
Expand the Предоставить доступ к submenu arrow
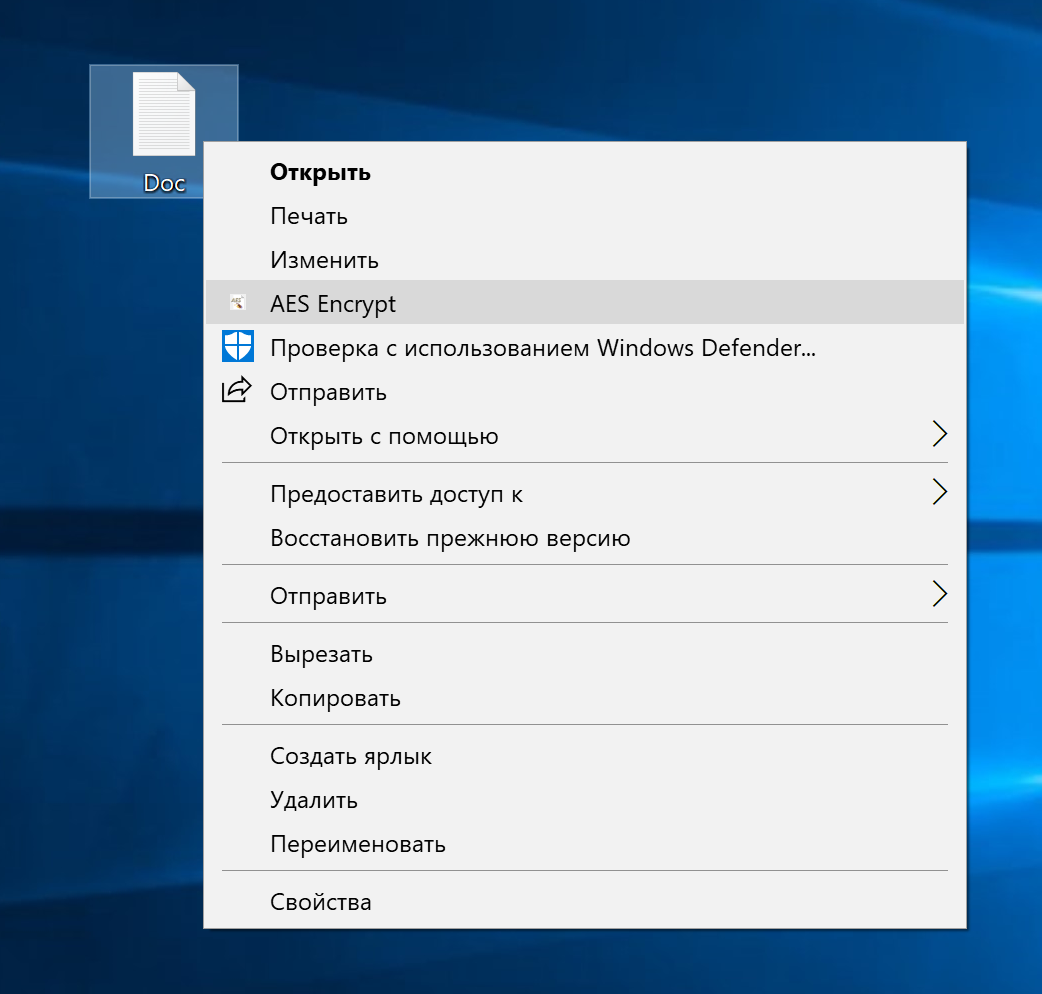pyautogui.click(x=938, y=493)
